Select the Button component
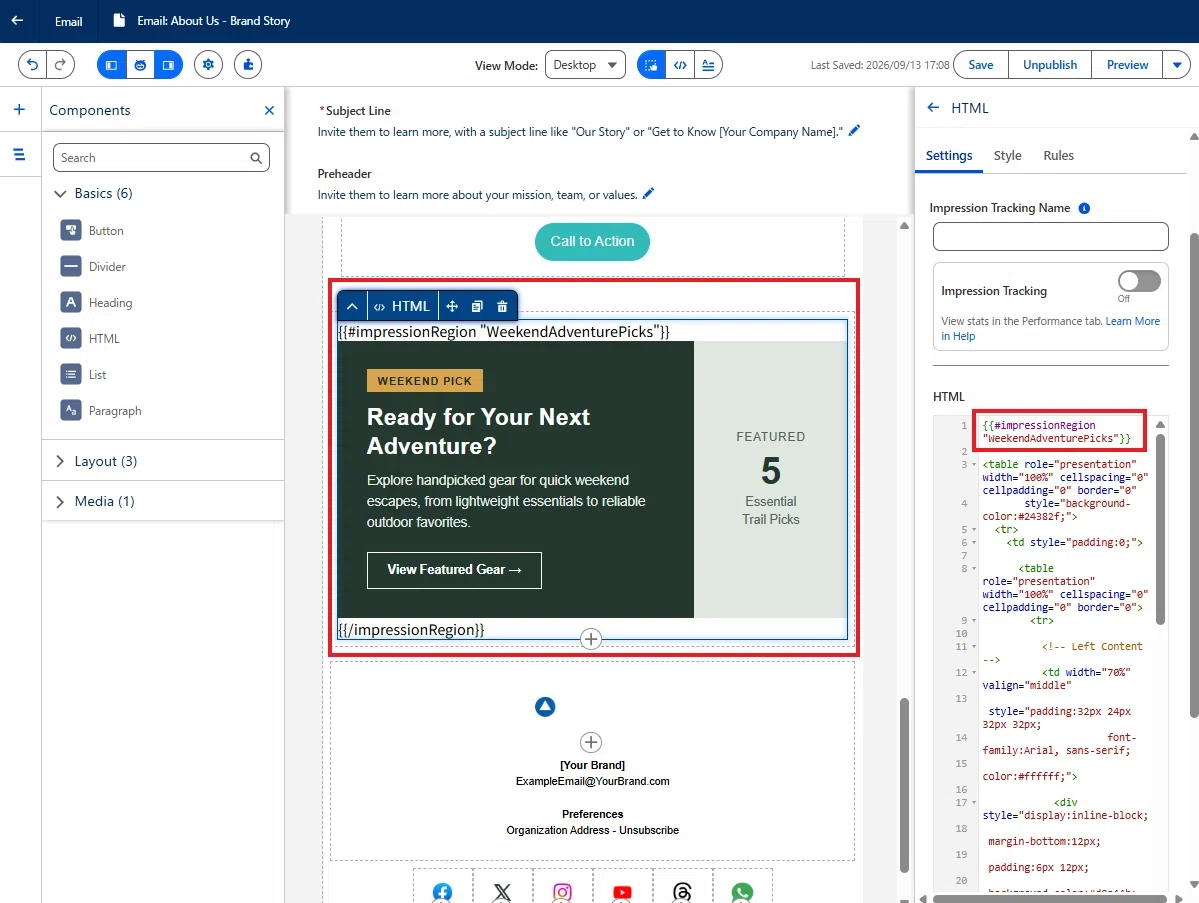The width and height of the screenshot is (1199, 903). point(92,230)
